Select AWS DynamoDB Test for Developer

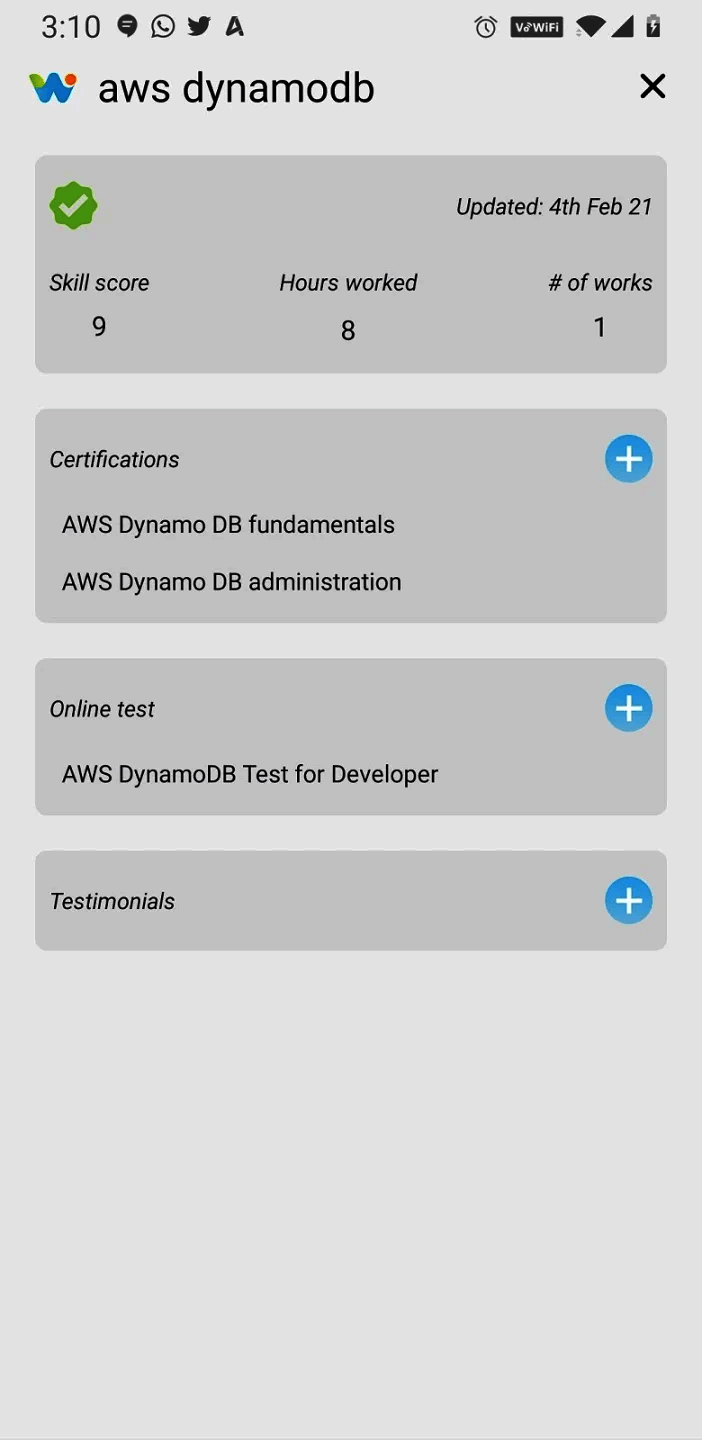coord(249,773)
